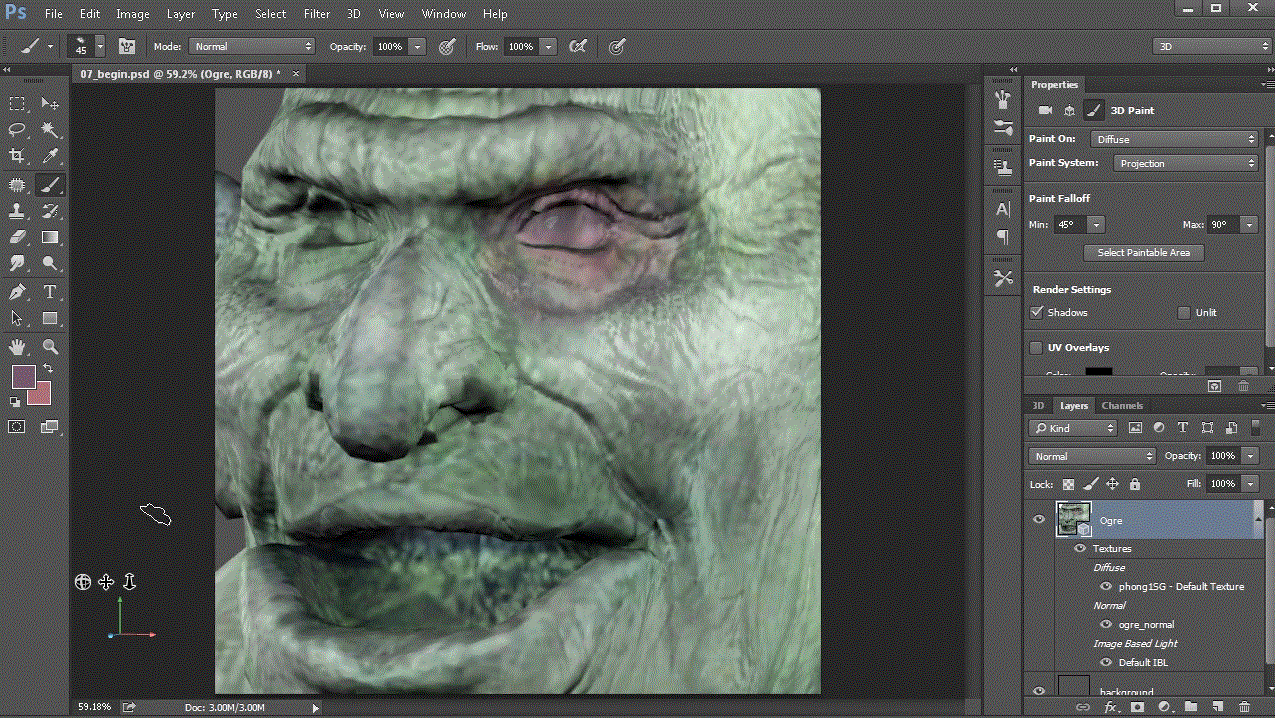This screenshot has width=1275, height=718.
Task: Select the Move tool
Action: (50, 103)
